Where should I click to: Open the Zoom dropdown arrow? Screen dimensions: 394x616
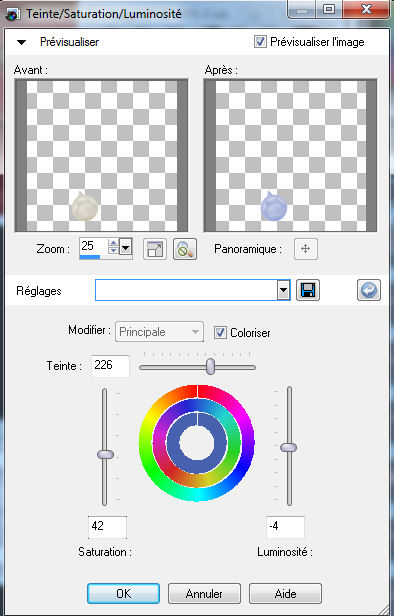[126, 248]
